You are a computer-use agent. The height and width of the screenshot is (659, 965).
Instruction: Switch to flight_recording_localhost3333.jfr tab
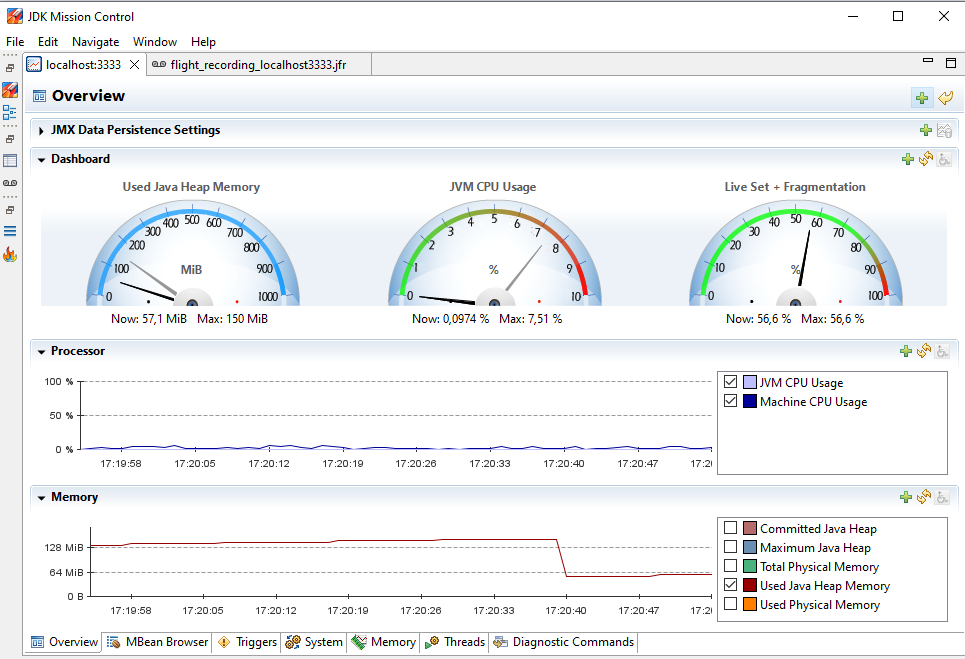pyautogui.click(x=258, y=65)
